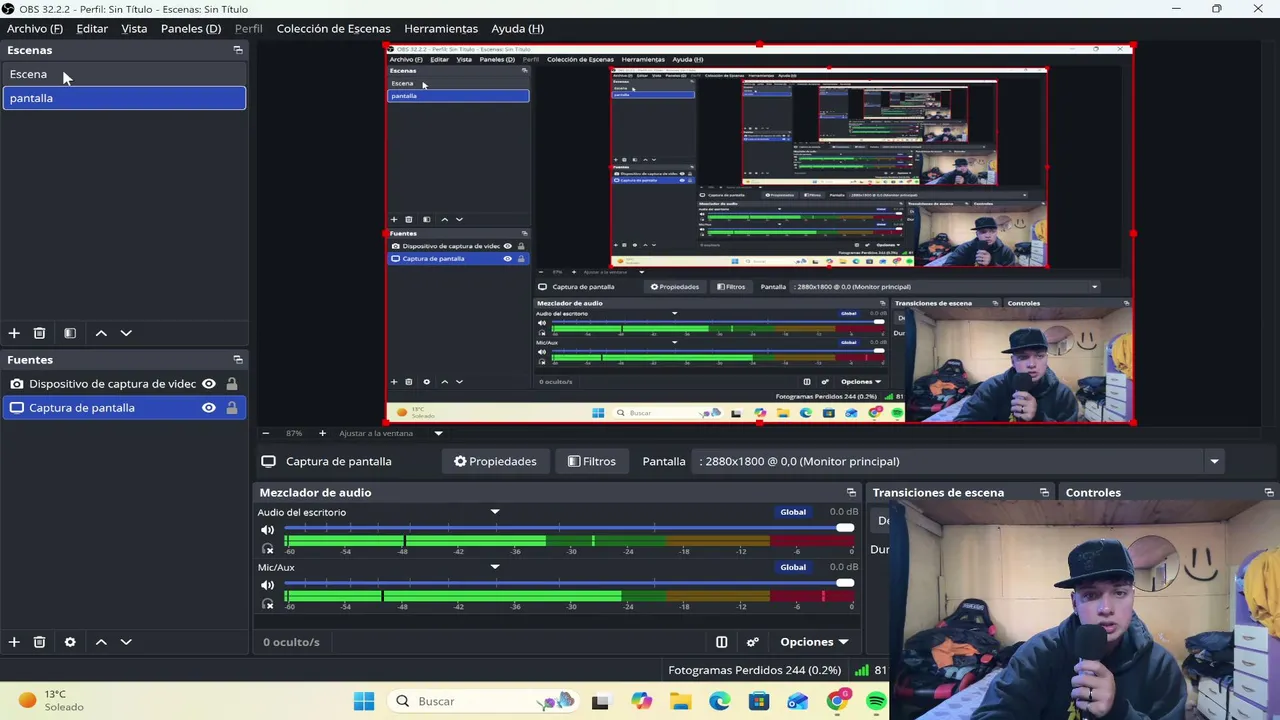Open source properties gear in Fuentes toolbar
1280x720 pixels.
click(x=70, y=642)
